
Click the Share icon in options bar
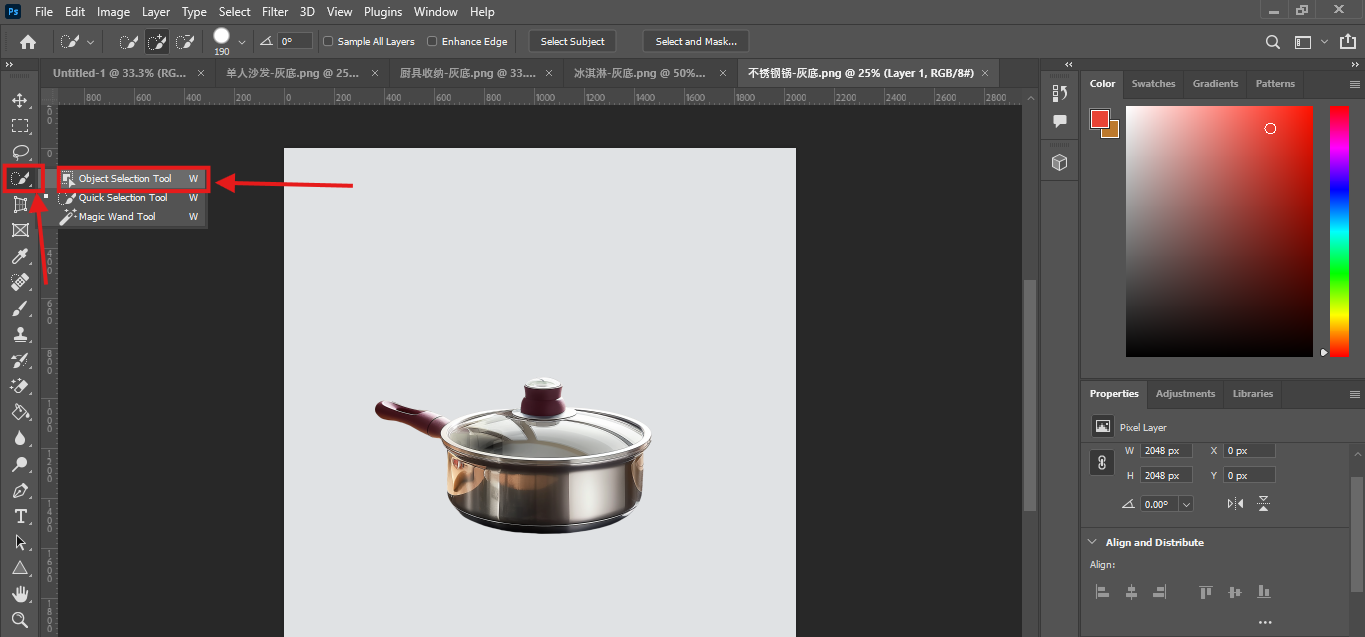coord(1350,42)
